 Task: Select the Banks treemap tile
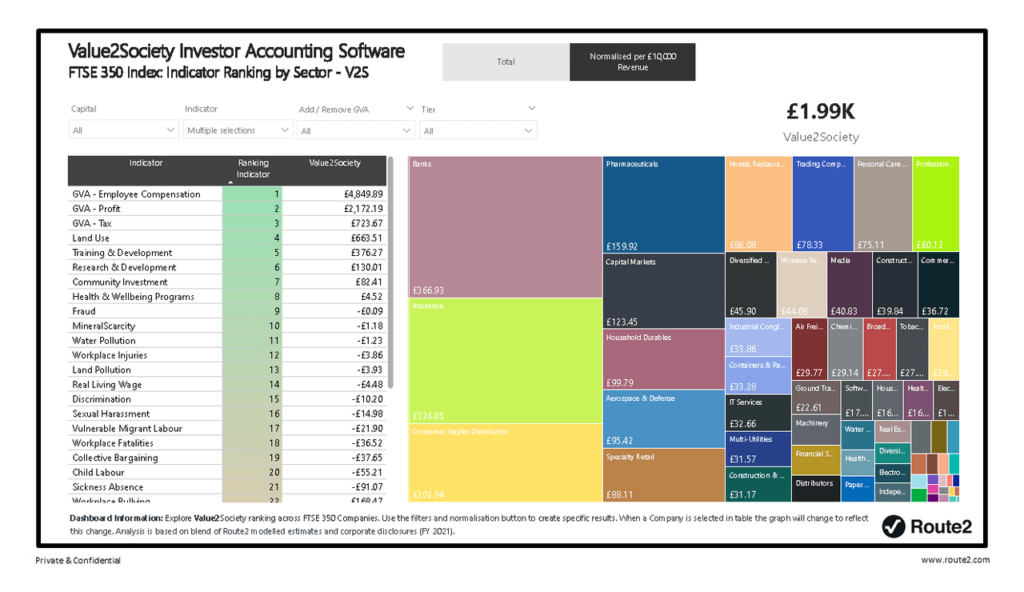click(505, 227)
